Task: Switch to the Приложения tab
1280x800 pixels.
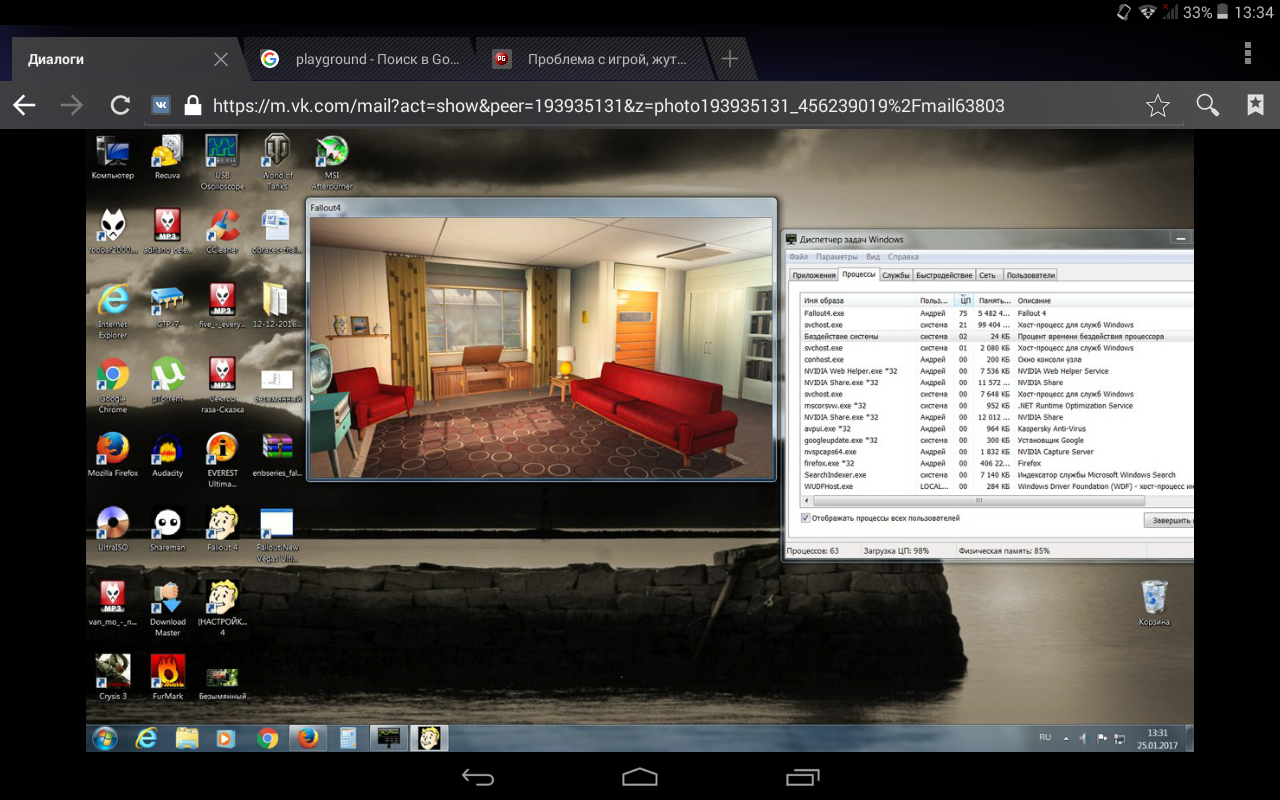Action: point(813,275)
